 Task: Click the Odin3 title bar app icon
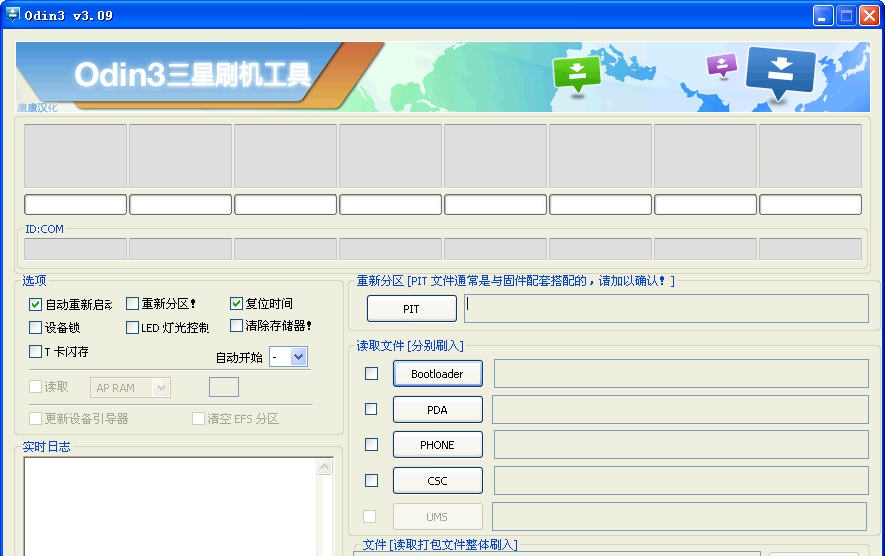[x=12, y=14]
